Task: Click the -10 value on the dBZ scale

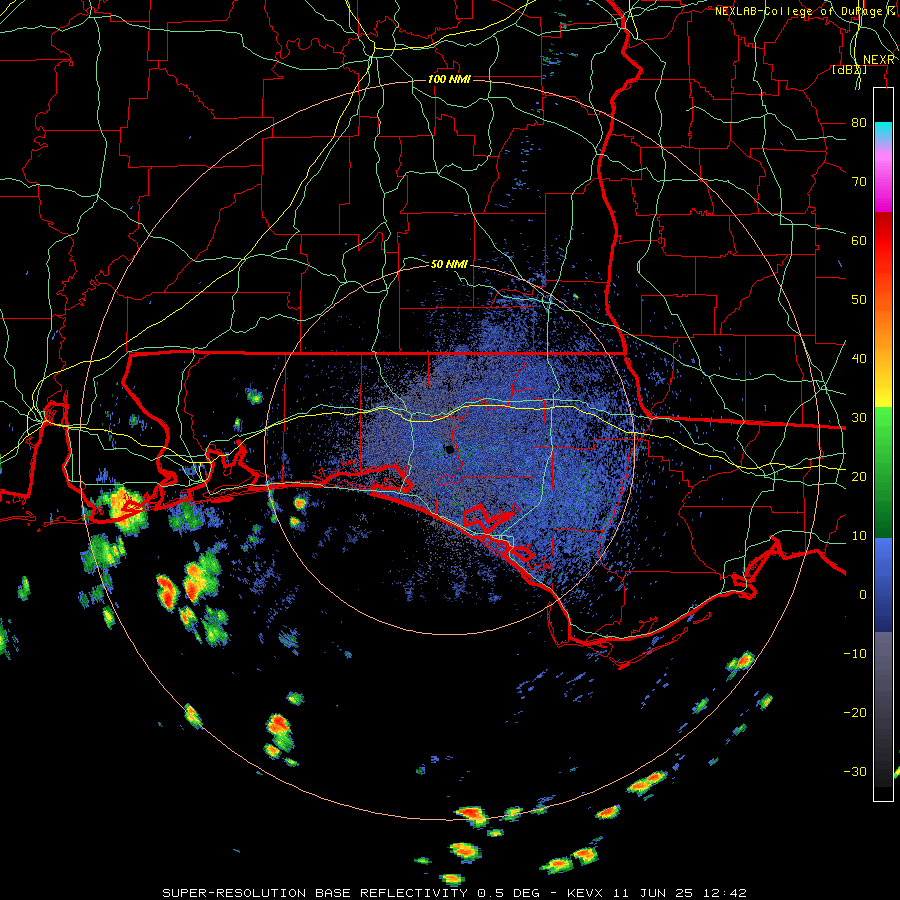Action: pos(855,653)
